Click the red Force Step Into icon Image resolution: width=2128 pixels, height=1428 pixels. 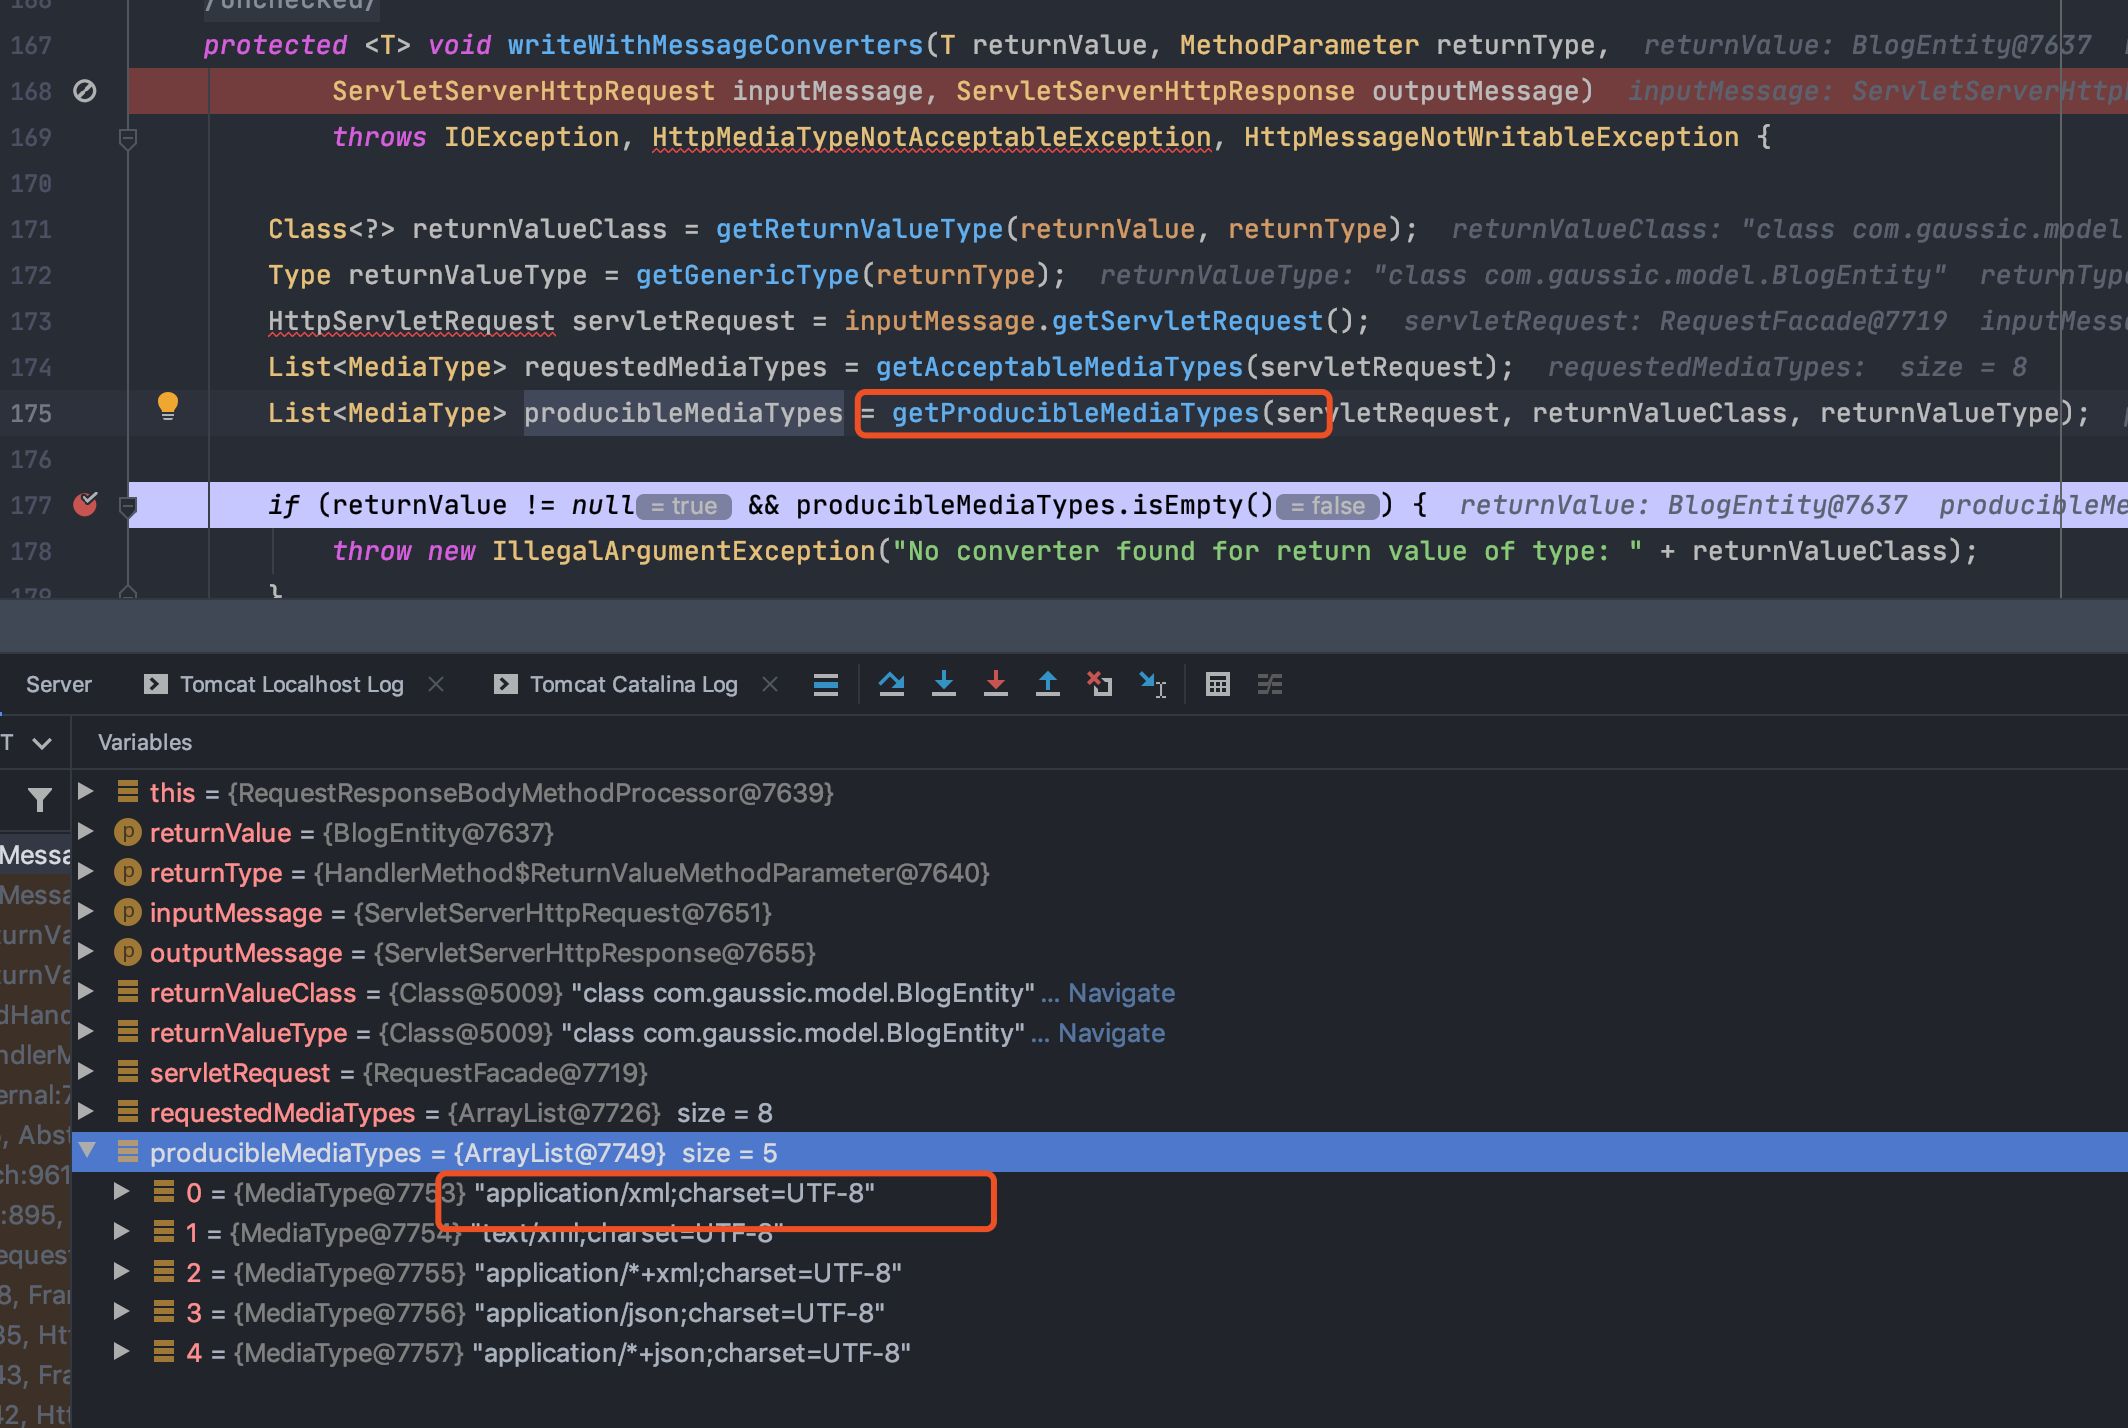coord(995,685)
